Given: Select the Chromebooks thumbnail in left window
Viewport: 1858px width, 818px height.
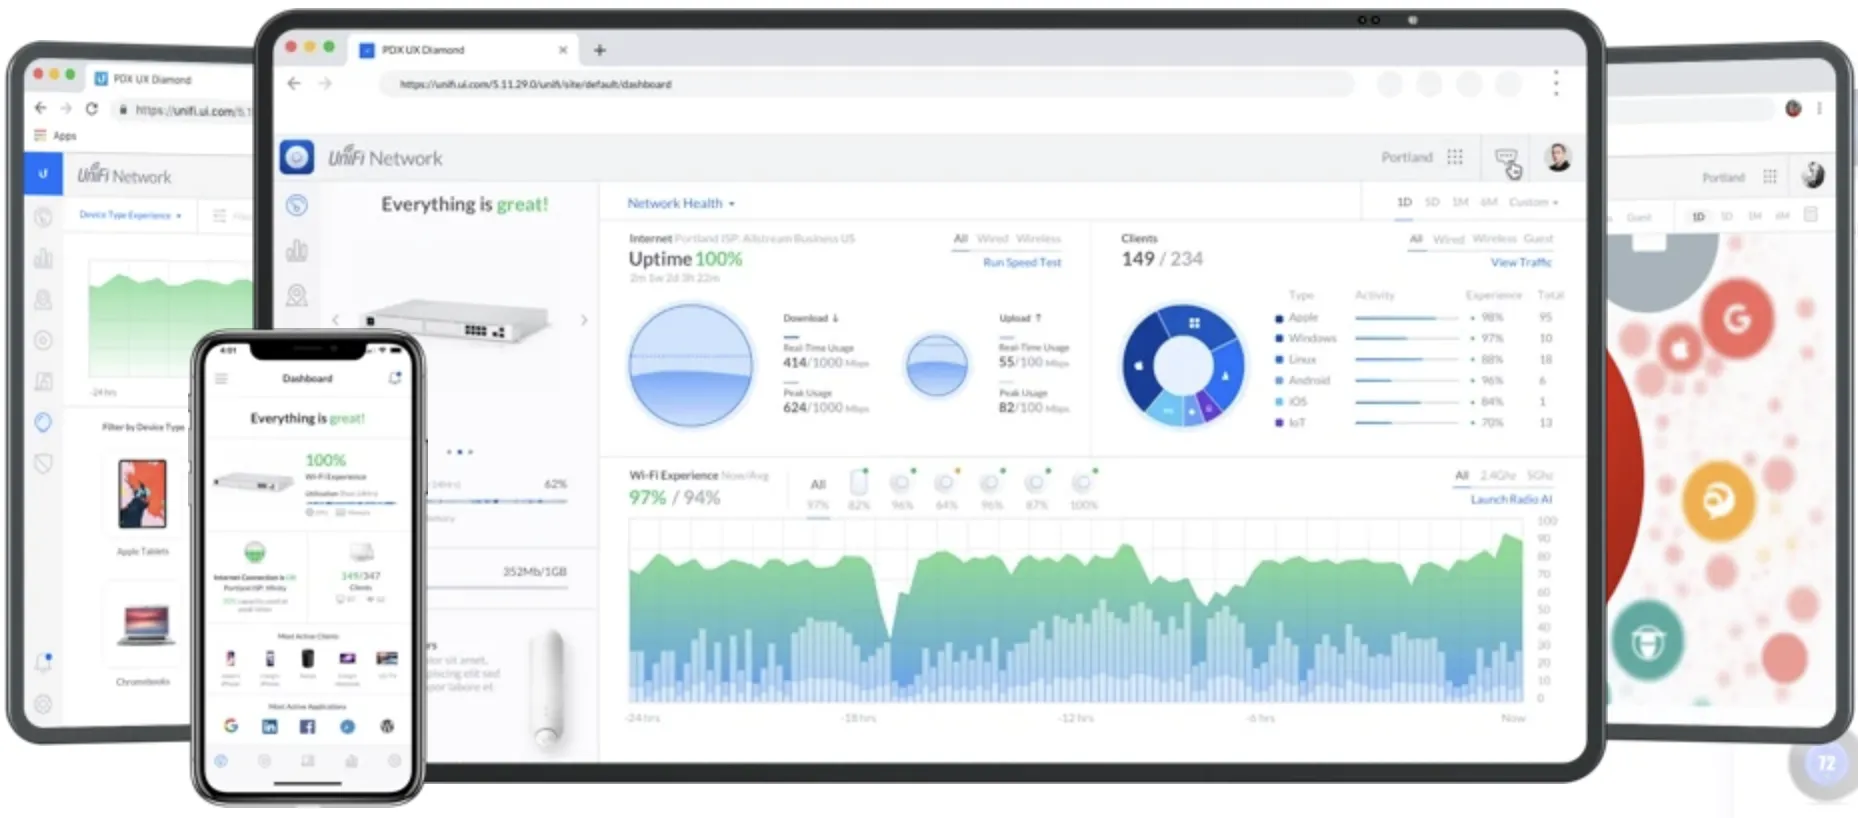Looking at the screenshot, I should click(x=145, y=626).
